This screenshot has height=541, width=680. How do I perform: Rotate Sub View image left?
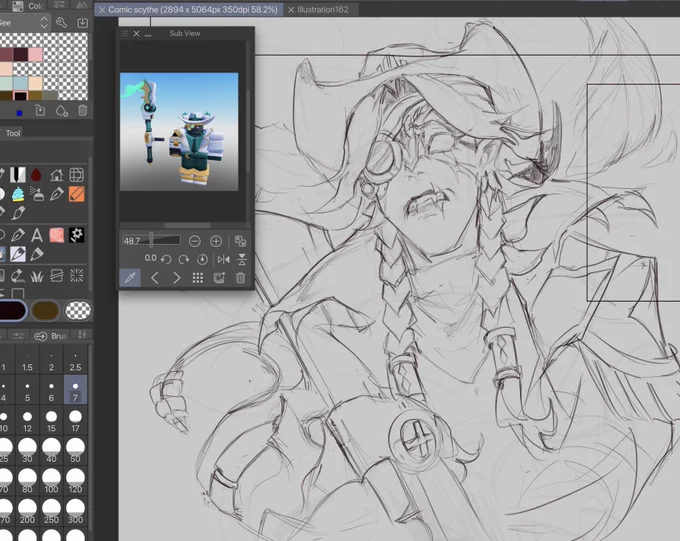coord(166,259)
